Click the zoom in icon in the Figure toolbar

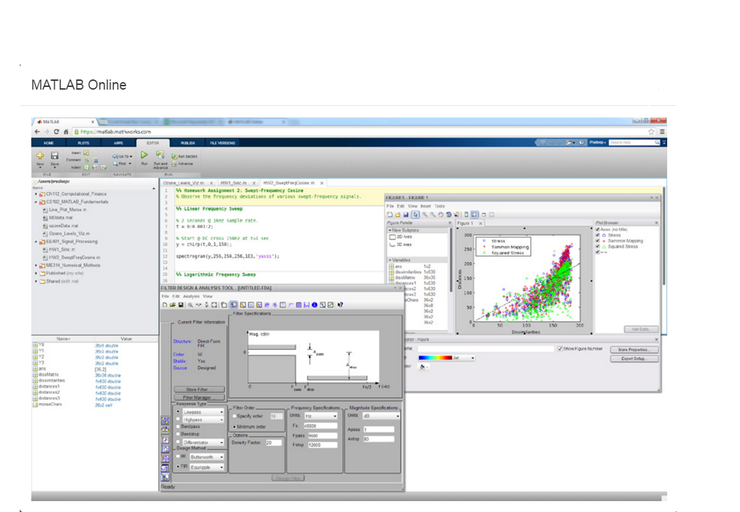[x=424, y=215]
